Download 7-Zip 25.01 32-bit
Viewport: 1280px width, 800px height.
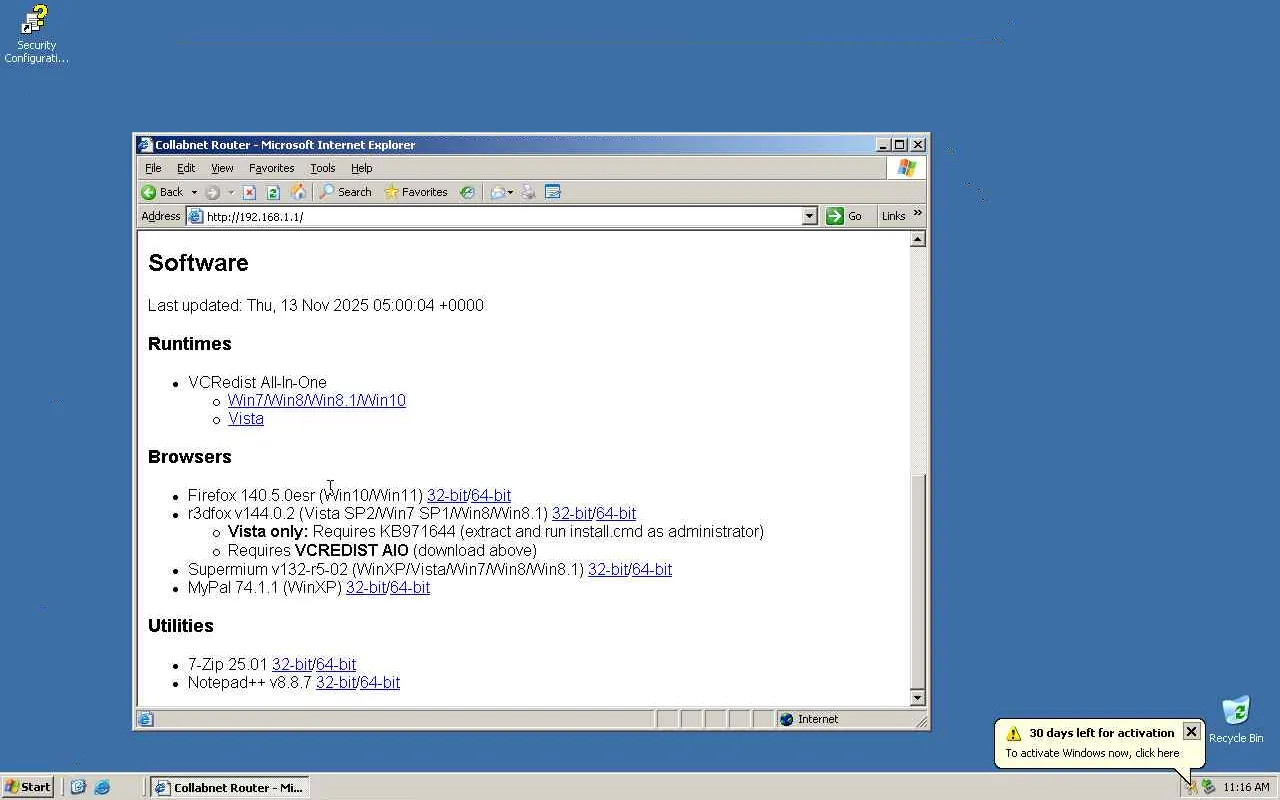(292, 665)
